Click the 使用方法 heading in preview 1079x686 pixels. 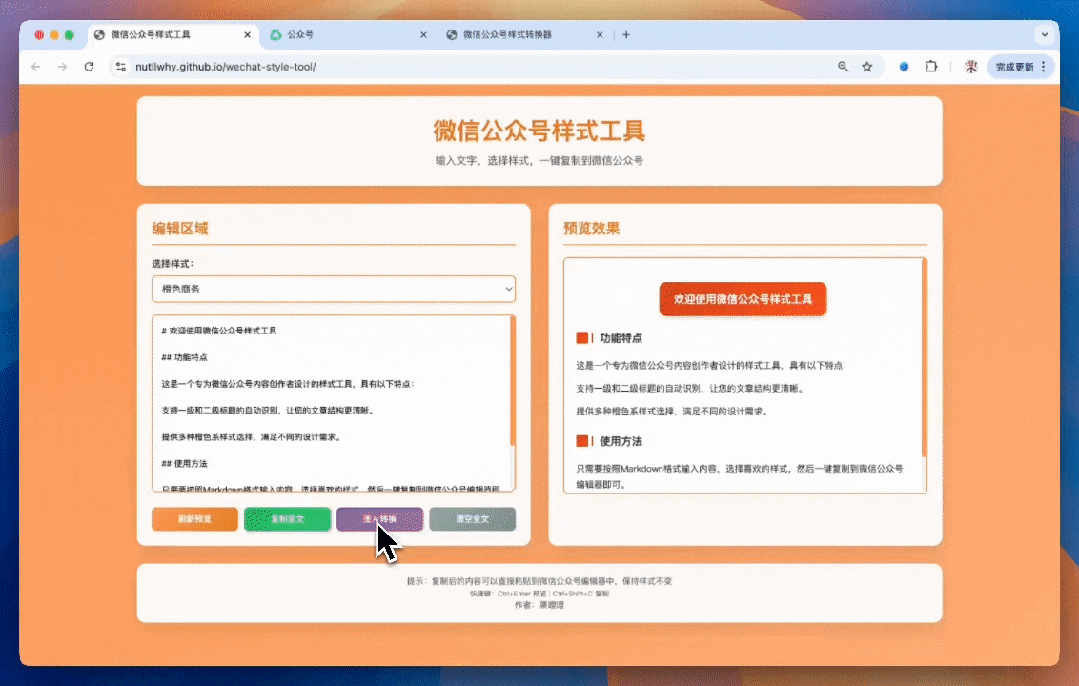tap(620, 441)
